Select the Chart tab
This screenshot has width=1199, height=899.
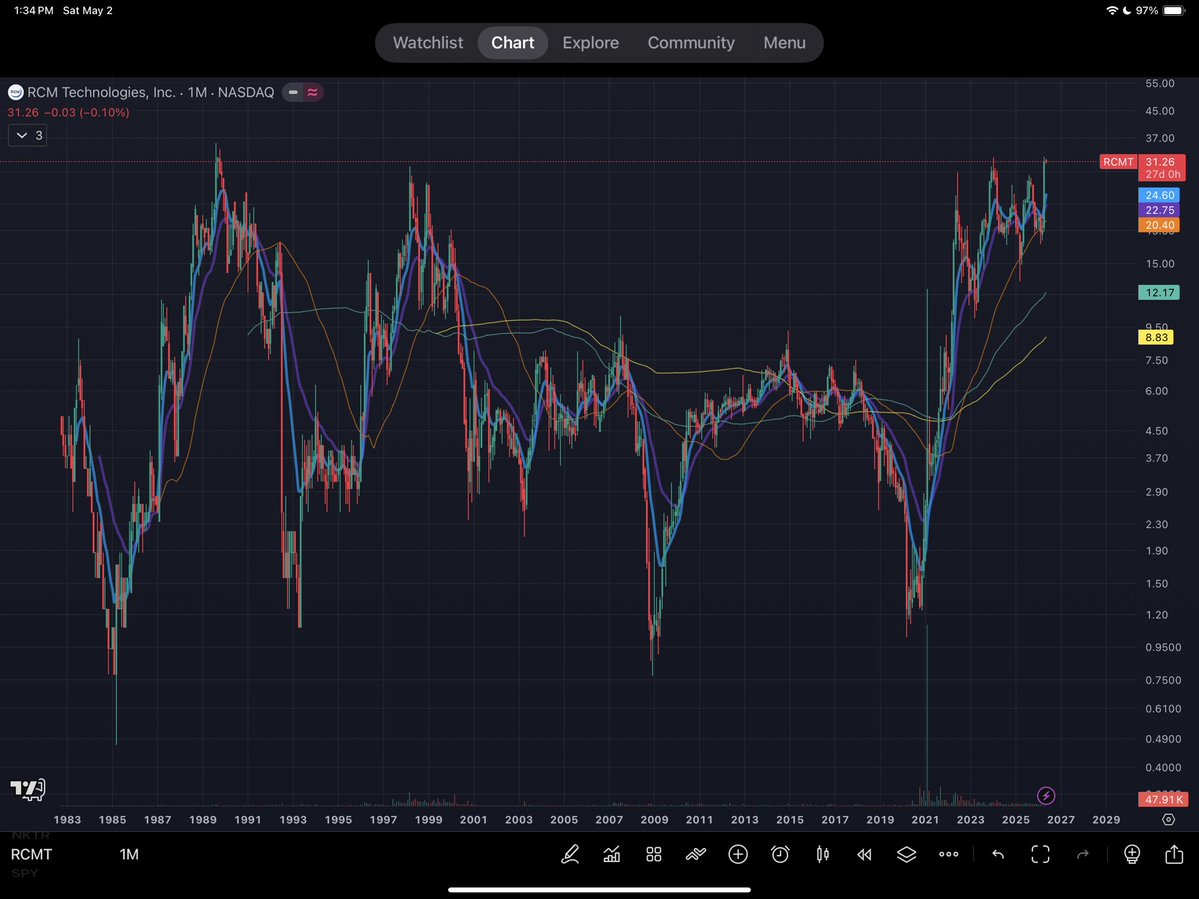pos(512,43)
